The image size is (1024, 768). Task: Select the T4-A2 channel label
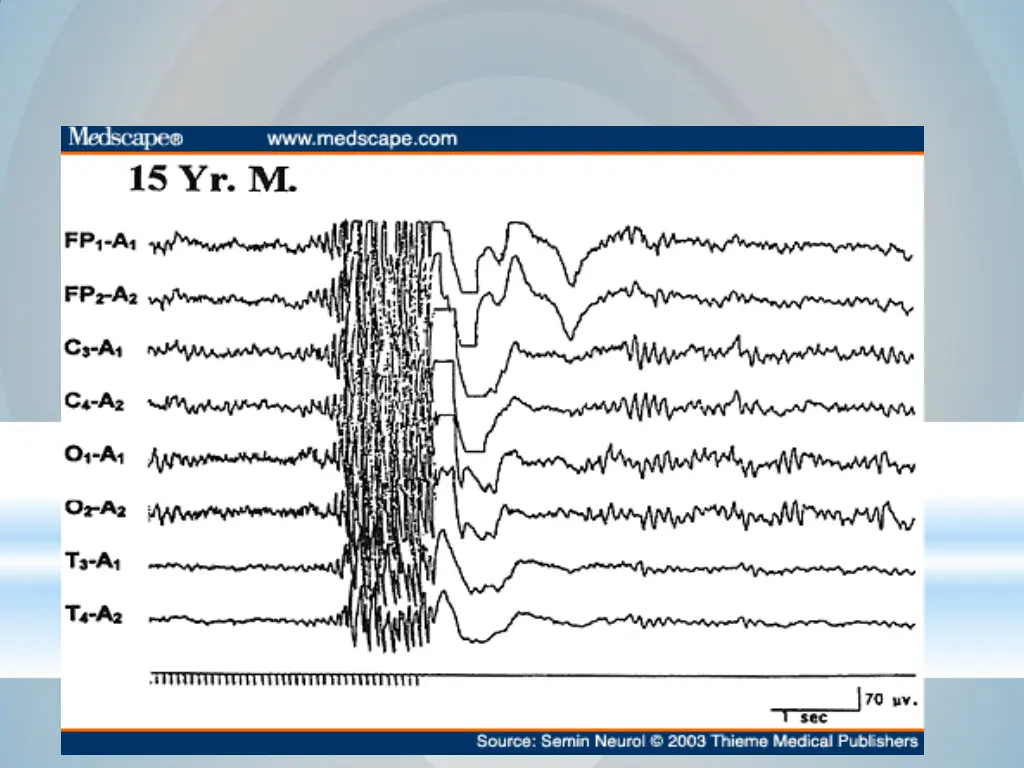[x=93, y=614]
